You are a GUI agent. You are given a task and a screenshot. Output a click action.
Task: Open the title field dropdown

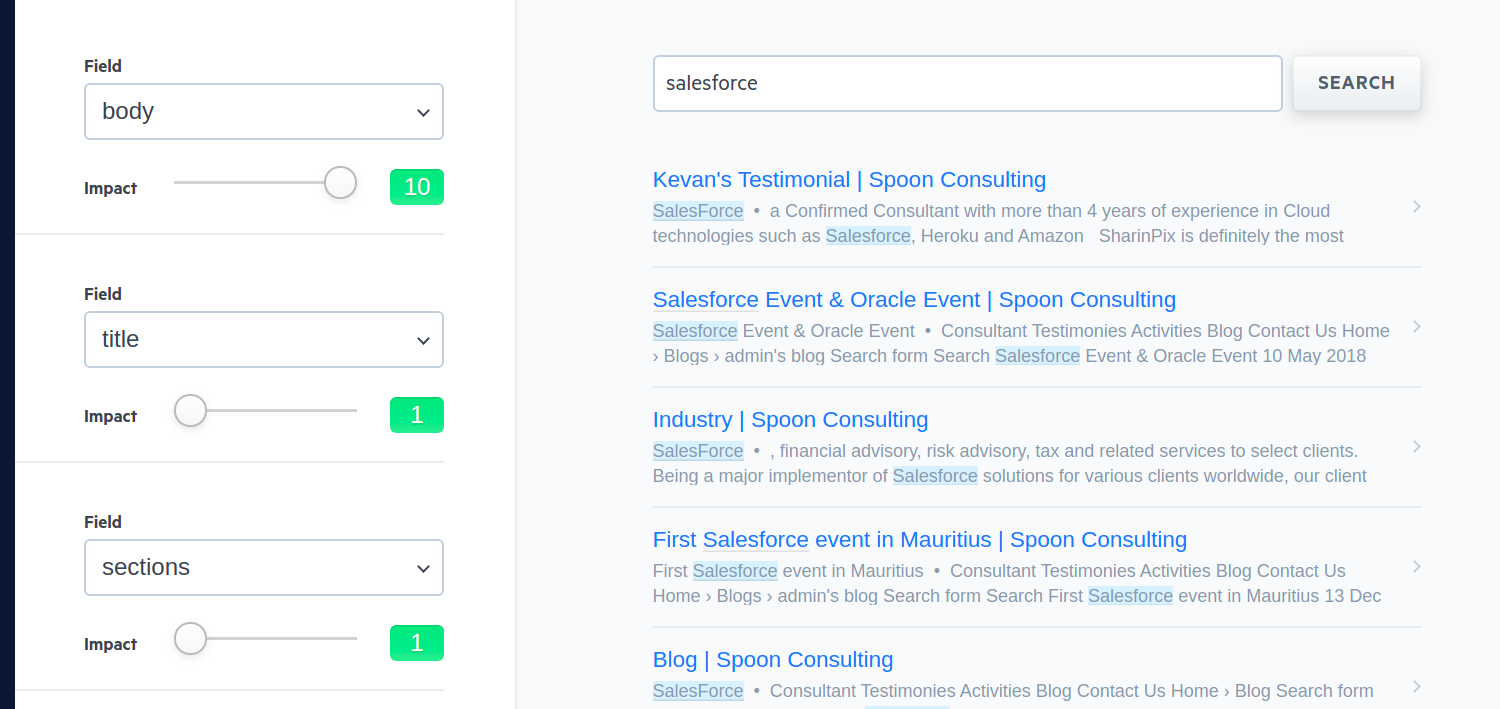tap(264, 340)
